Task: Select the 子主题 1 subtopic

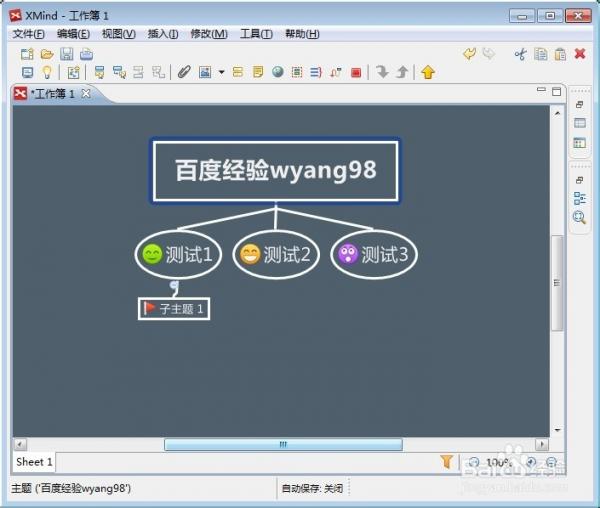Action: click(x=174, y=308)
